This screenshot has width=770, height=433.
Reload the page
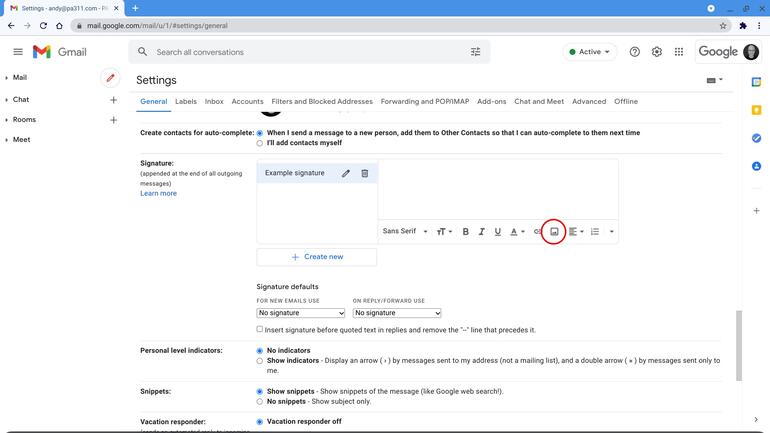coord(43,26)
